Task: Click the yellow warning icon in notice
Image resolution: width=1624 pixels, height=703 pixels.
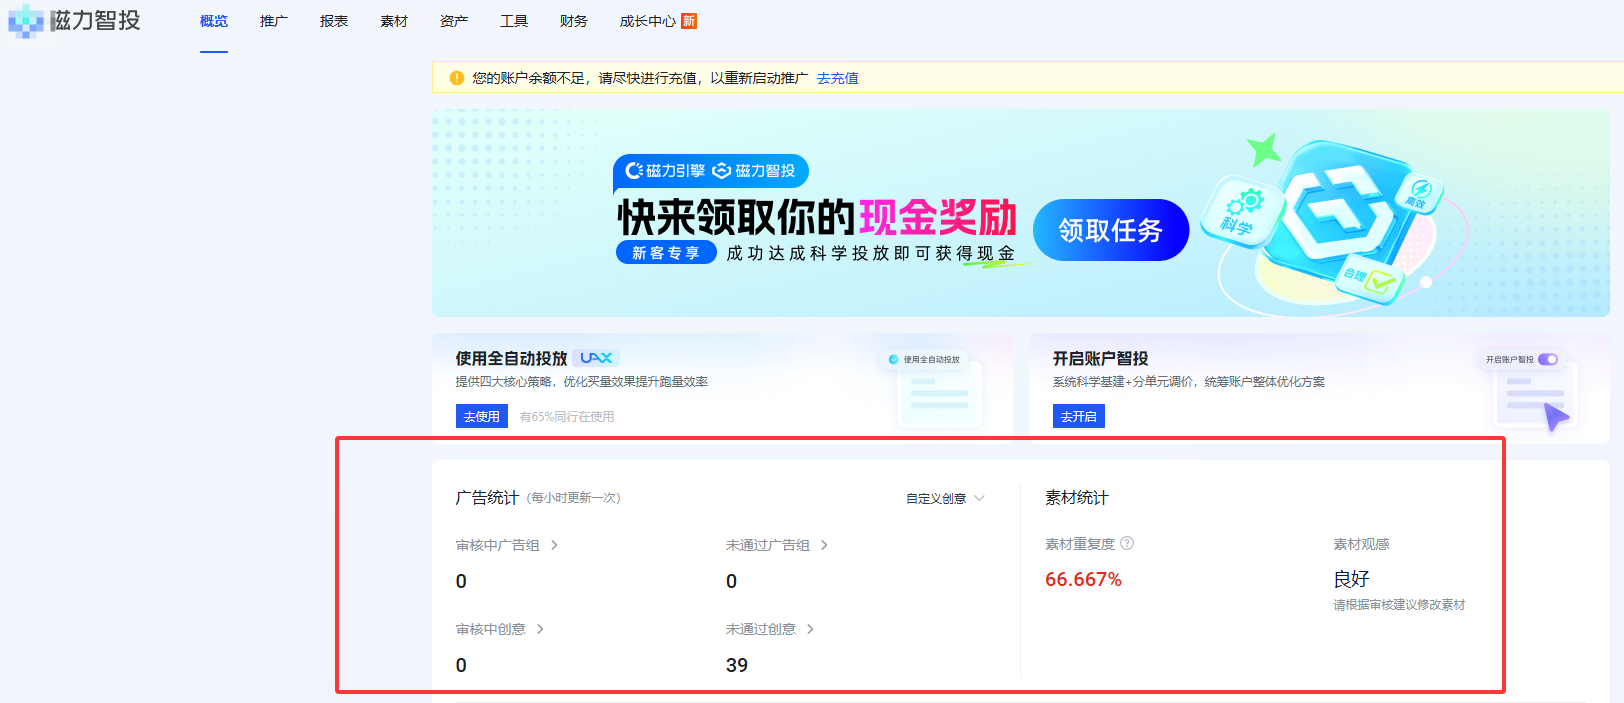Action: click(x=457, y=78)
